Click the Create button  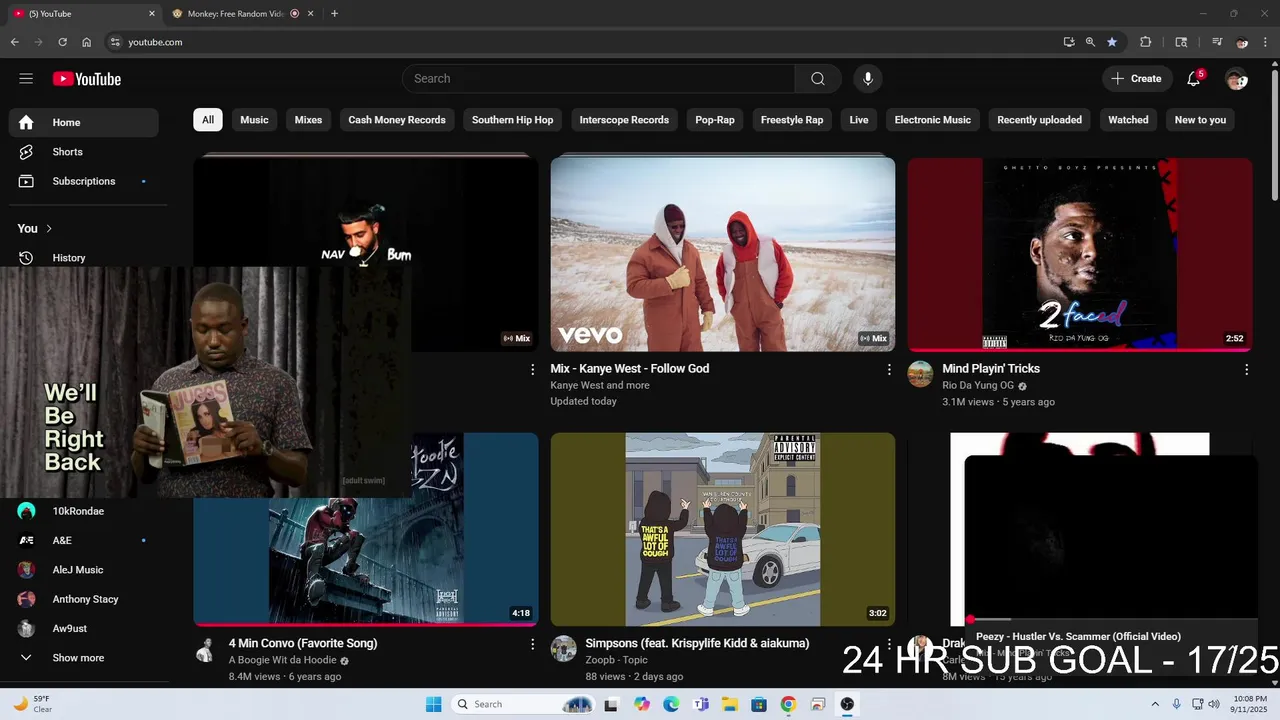(x=1136, y=79)
